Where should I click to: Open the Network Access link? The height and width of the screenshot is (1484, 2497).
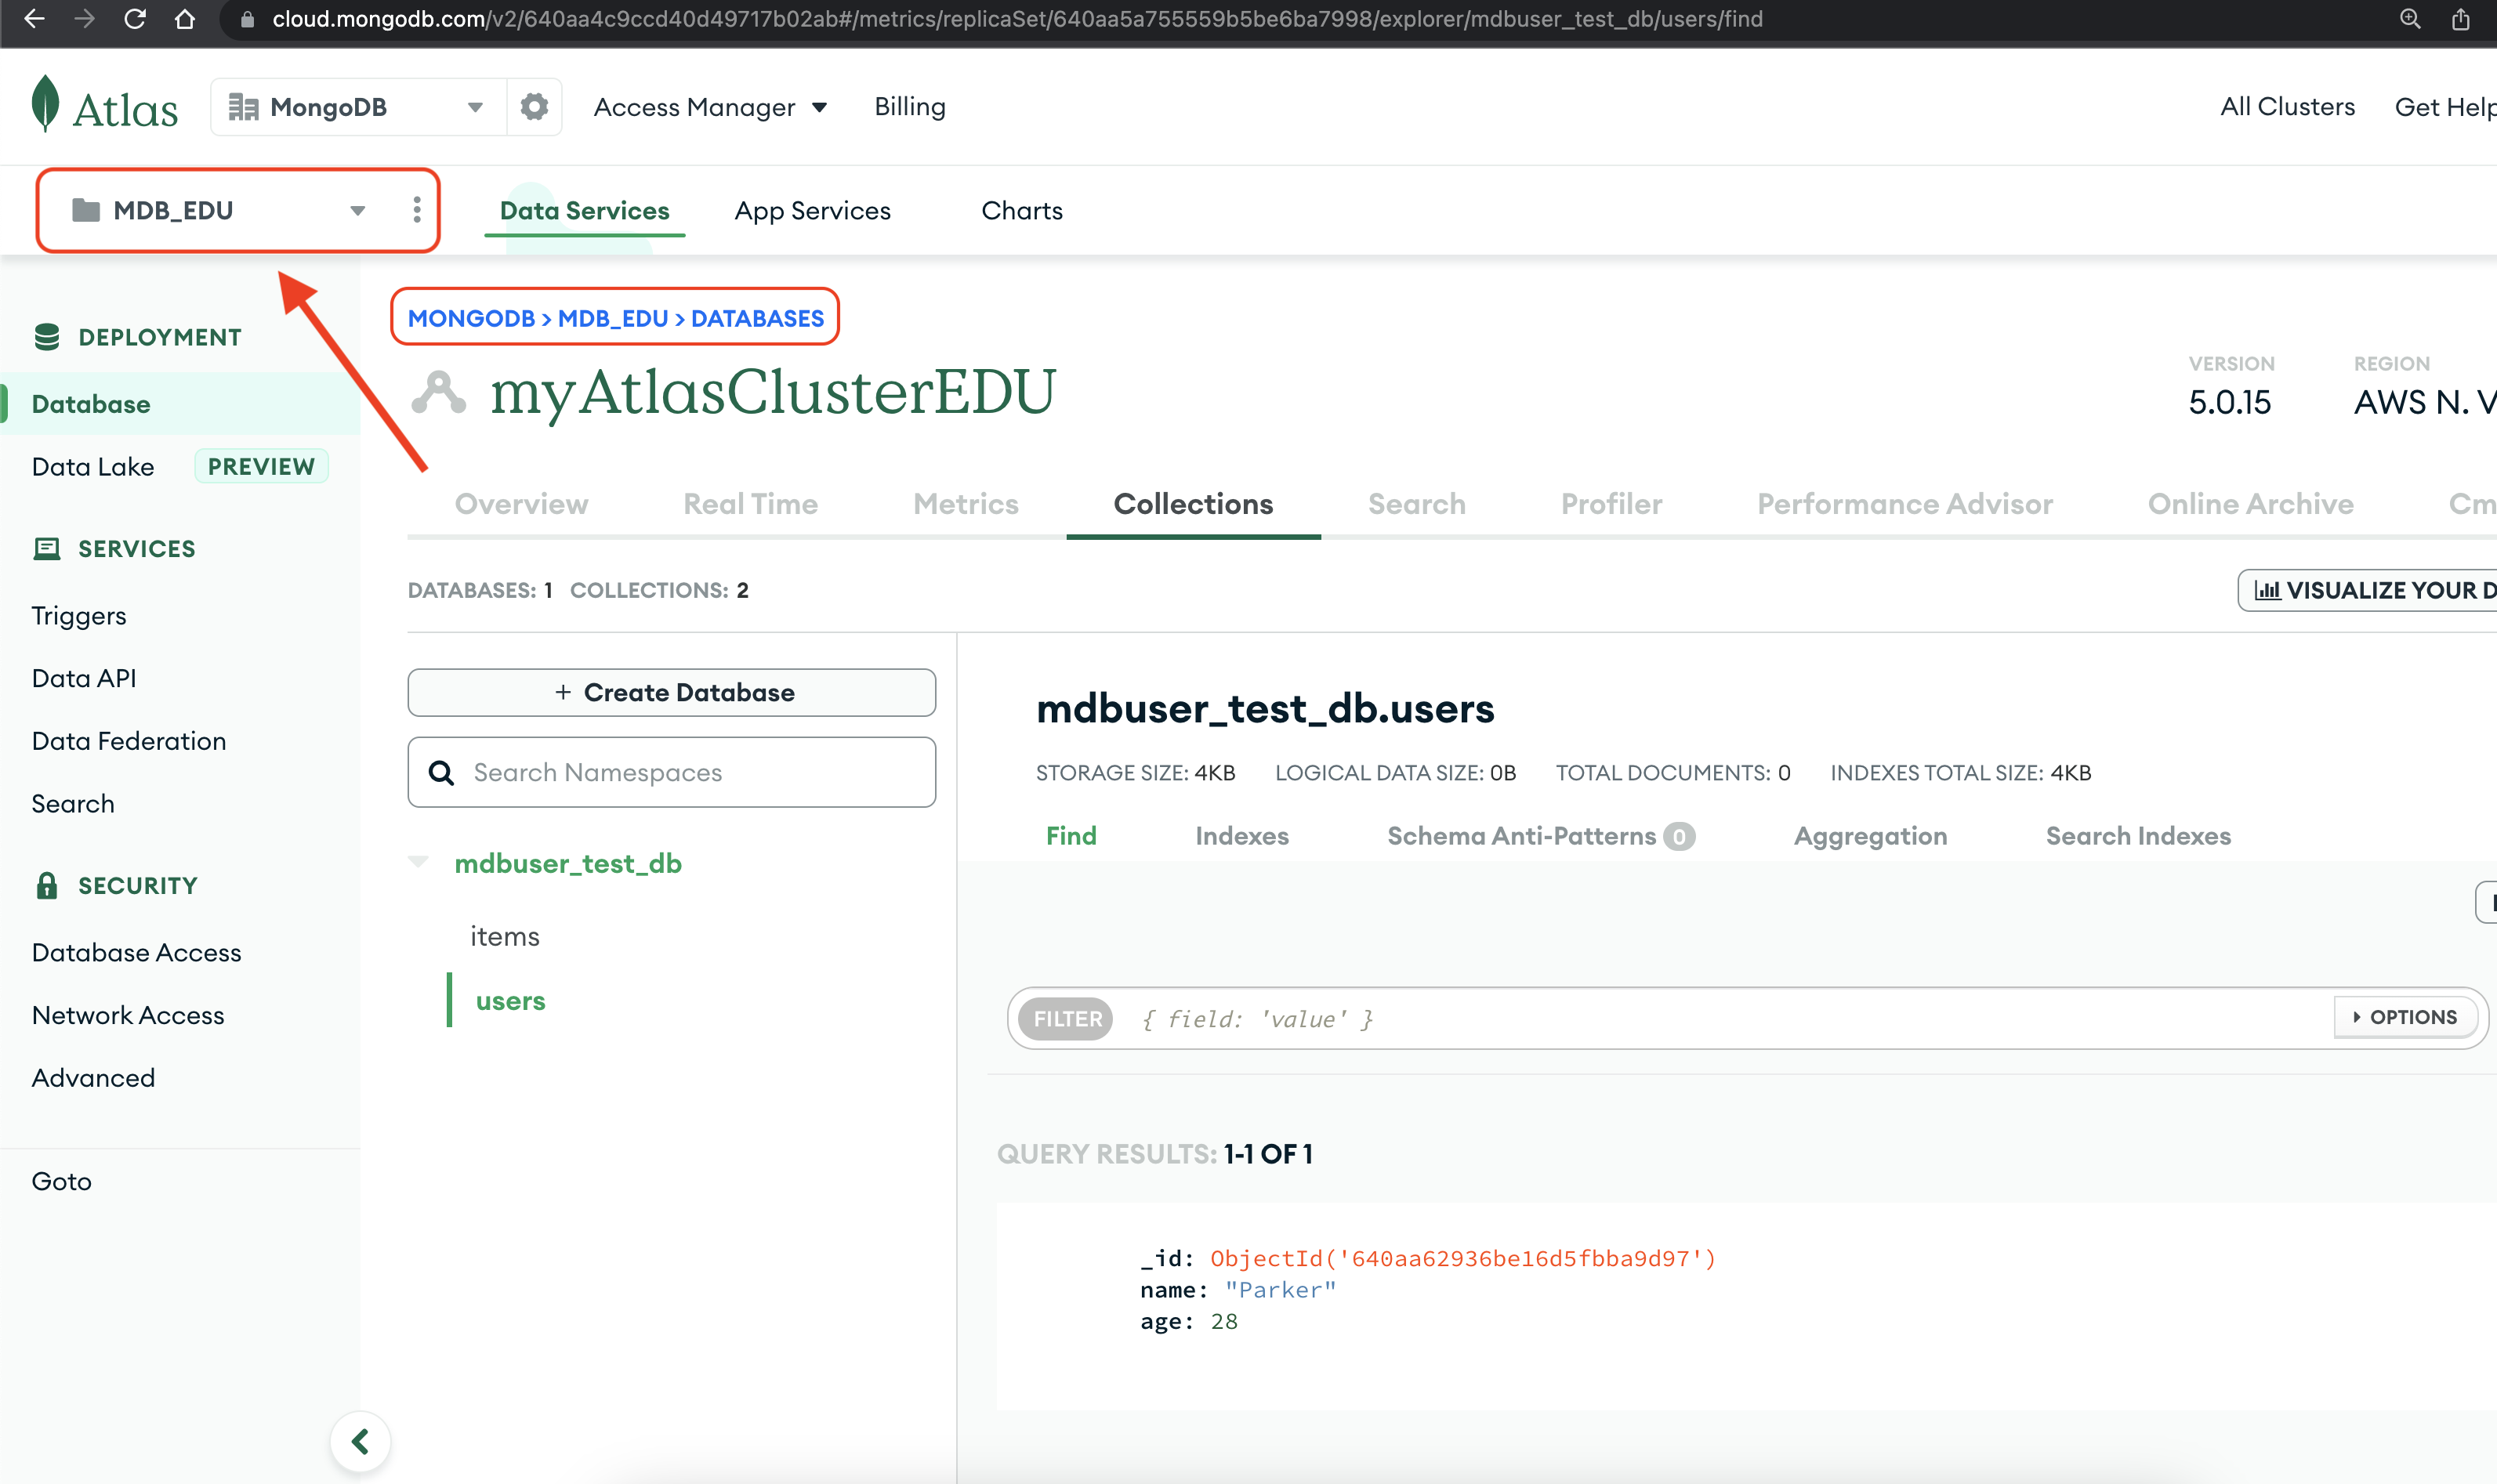tap(128, 1015)
